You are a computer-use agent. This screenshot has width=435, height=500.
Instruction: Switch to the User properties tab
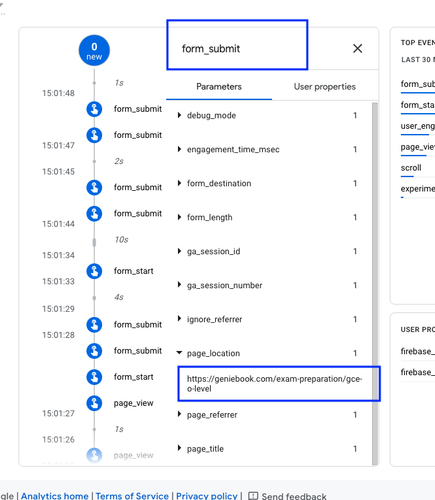click(x=325, y=87)
